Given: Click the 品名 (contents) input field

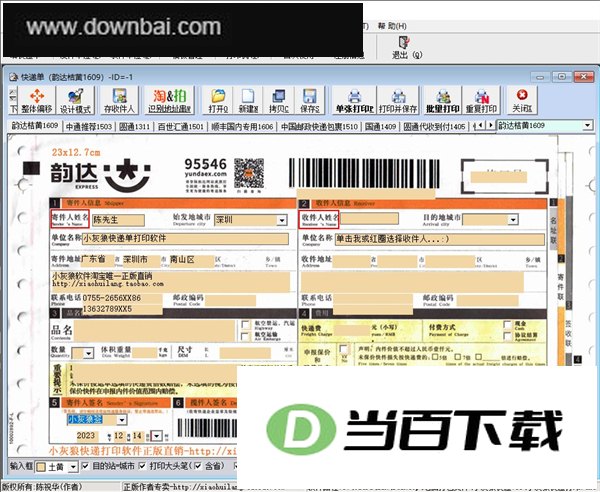Looking at the screenshot, I should 155,331.
